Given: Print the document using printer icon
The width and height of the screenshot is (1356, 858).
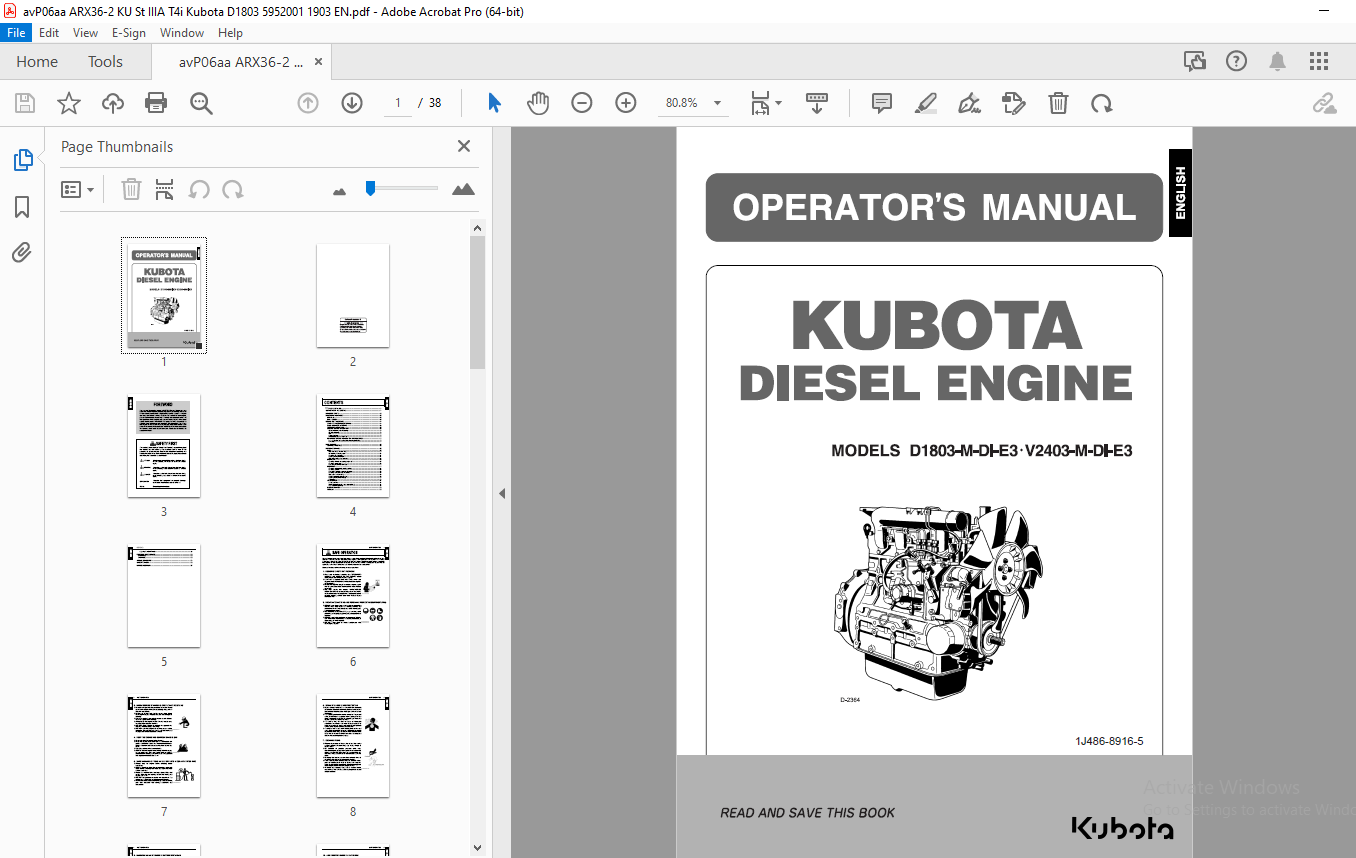Looking at the screenshot, I should click(x=156, y=103).
